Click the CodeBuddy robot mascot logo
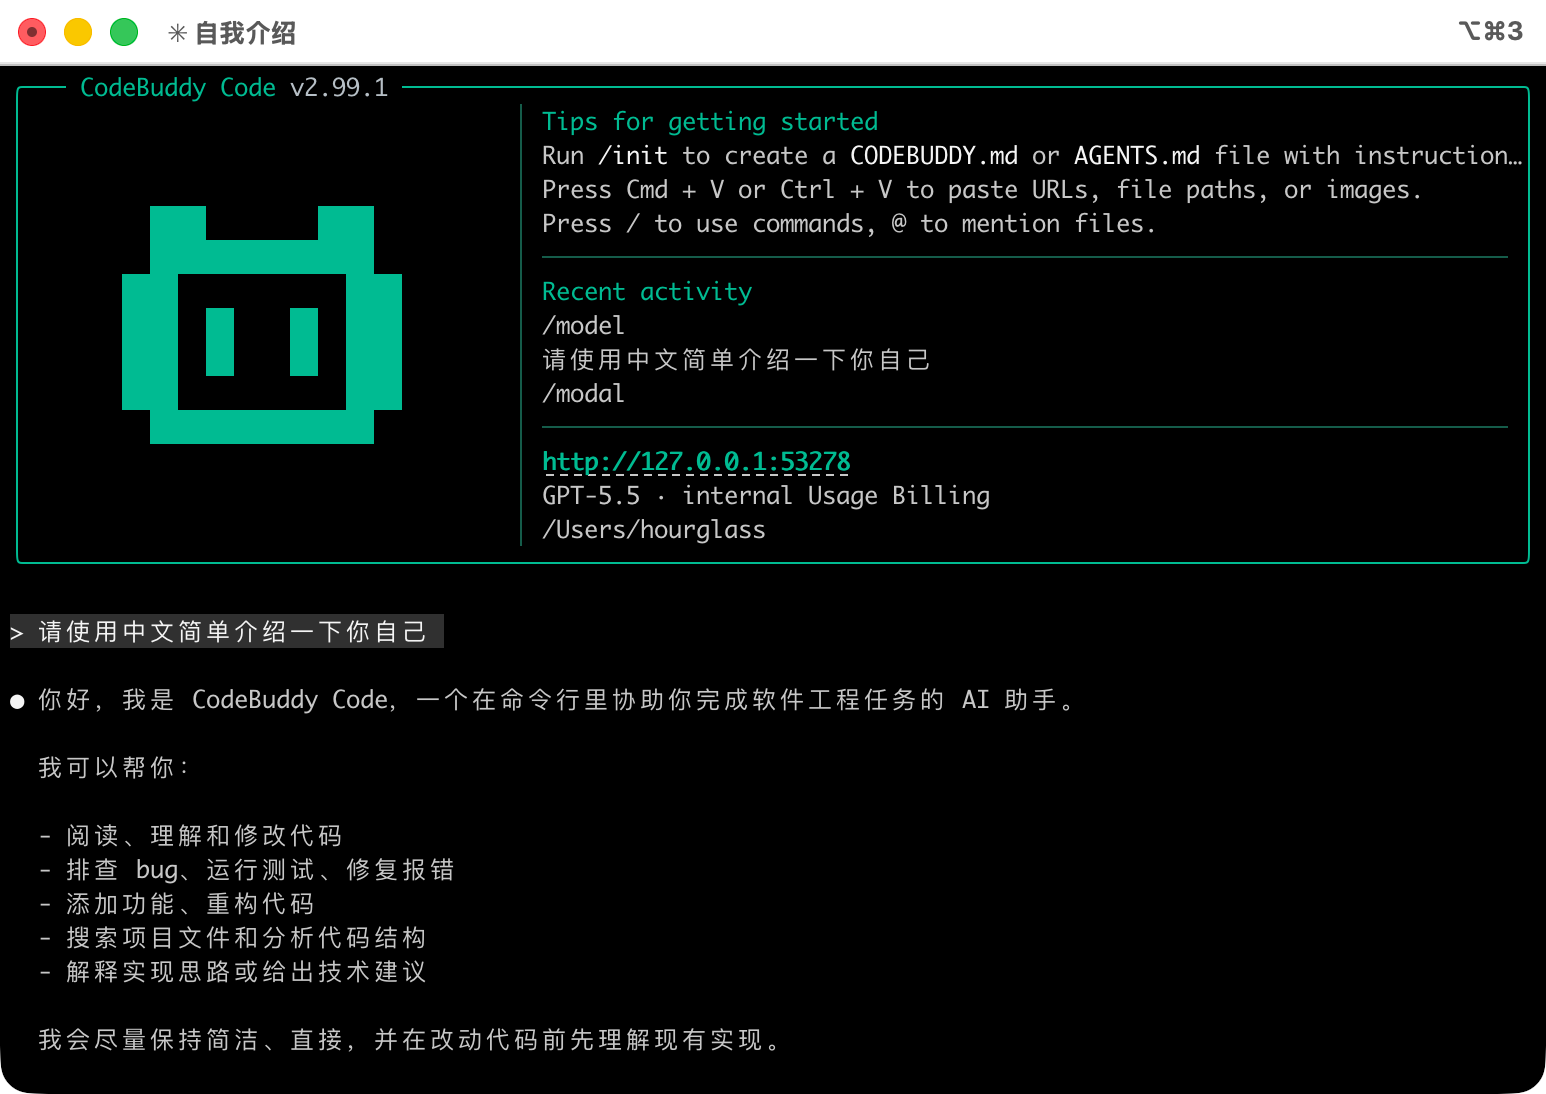This screenshot has height=1094, width=1546. pos(262,325)
